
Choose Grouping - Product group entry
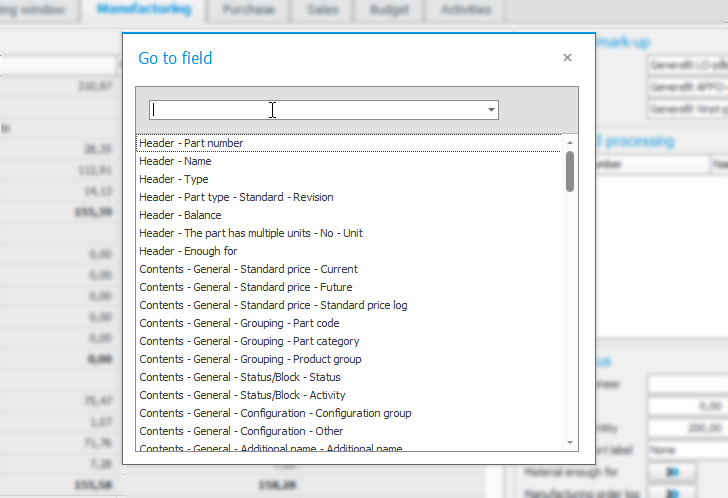(x=250, y=359)
